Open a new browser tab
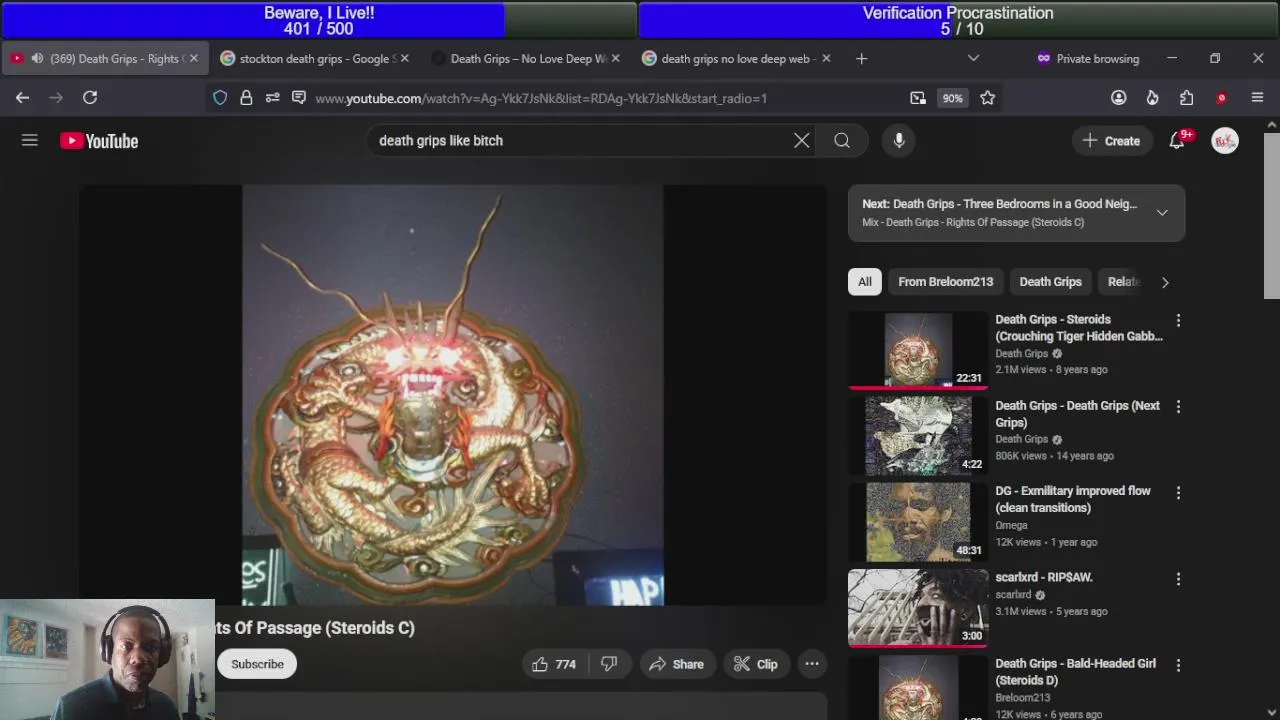Viewport: 1280px width, 720px height. click(861, 59)
